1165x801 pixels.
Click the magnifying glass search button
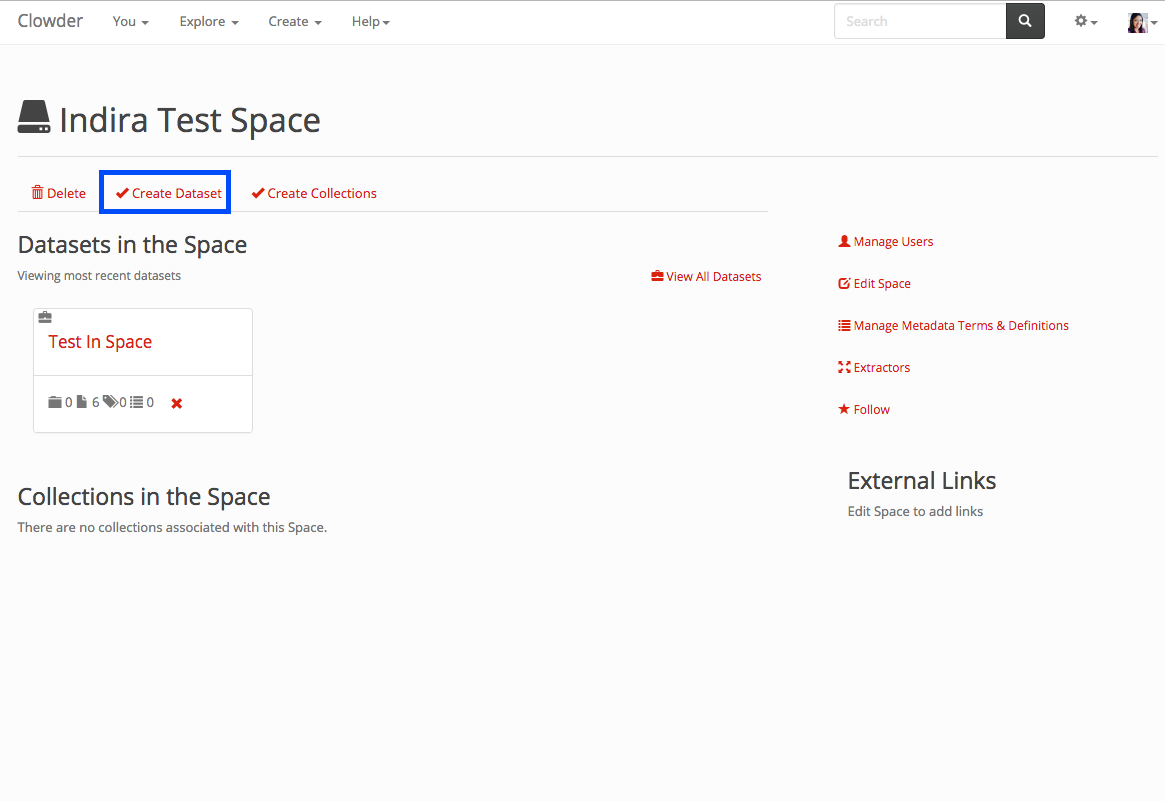pyautogui.click(x=1025, y=21)
